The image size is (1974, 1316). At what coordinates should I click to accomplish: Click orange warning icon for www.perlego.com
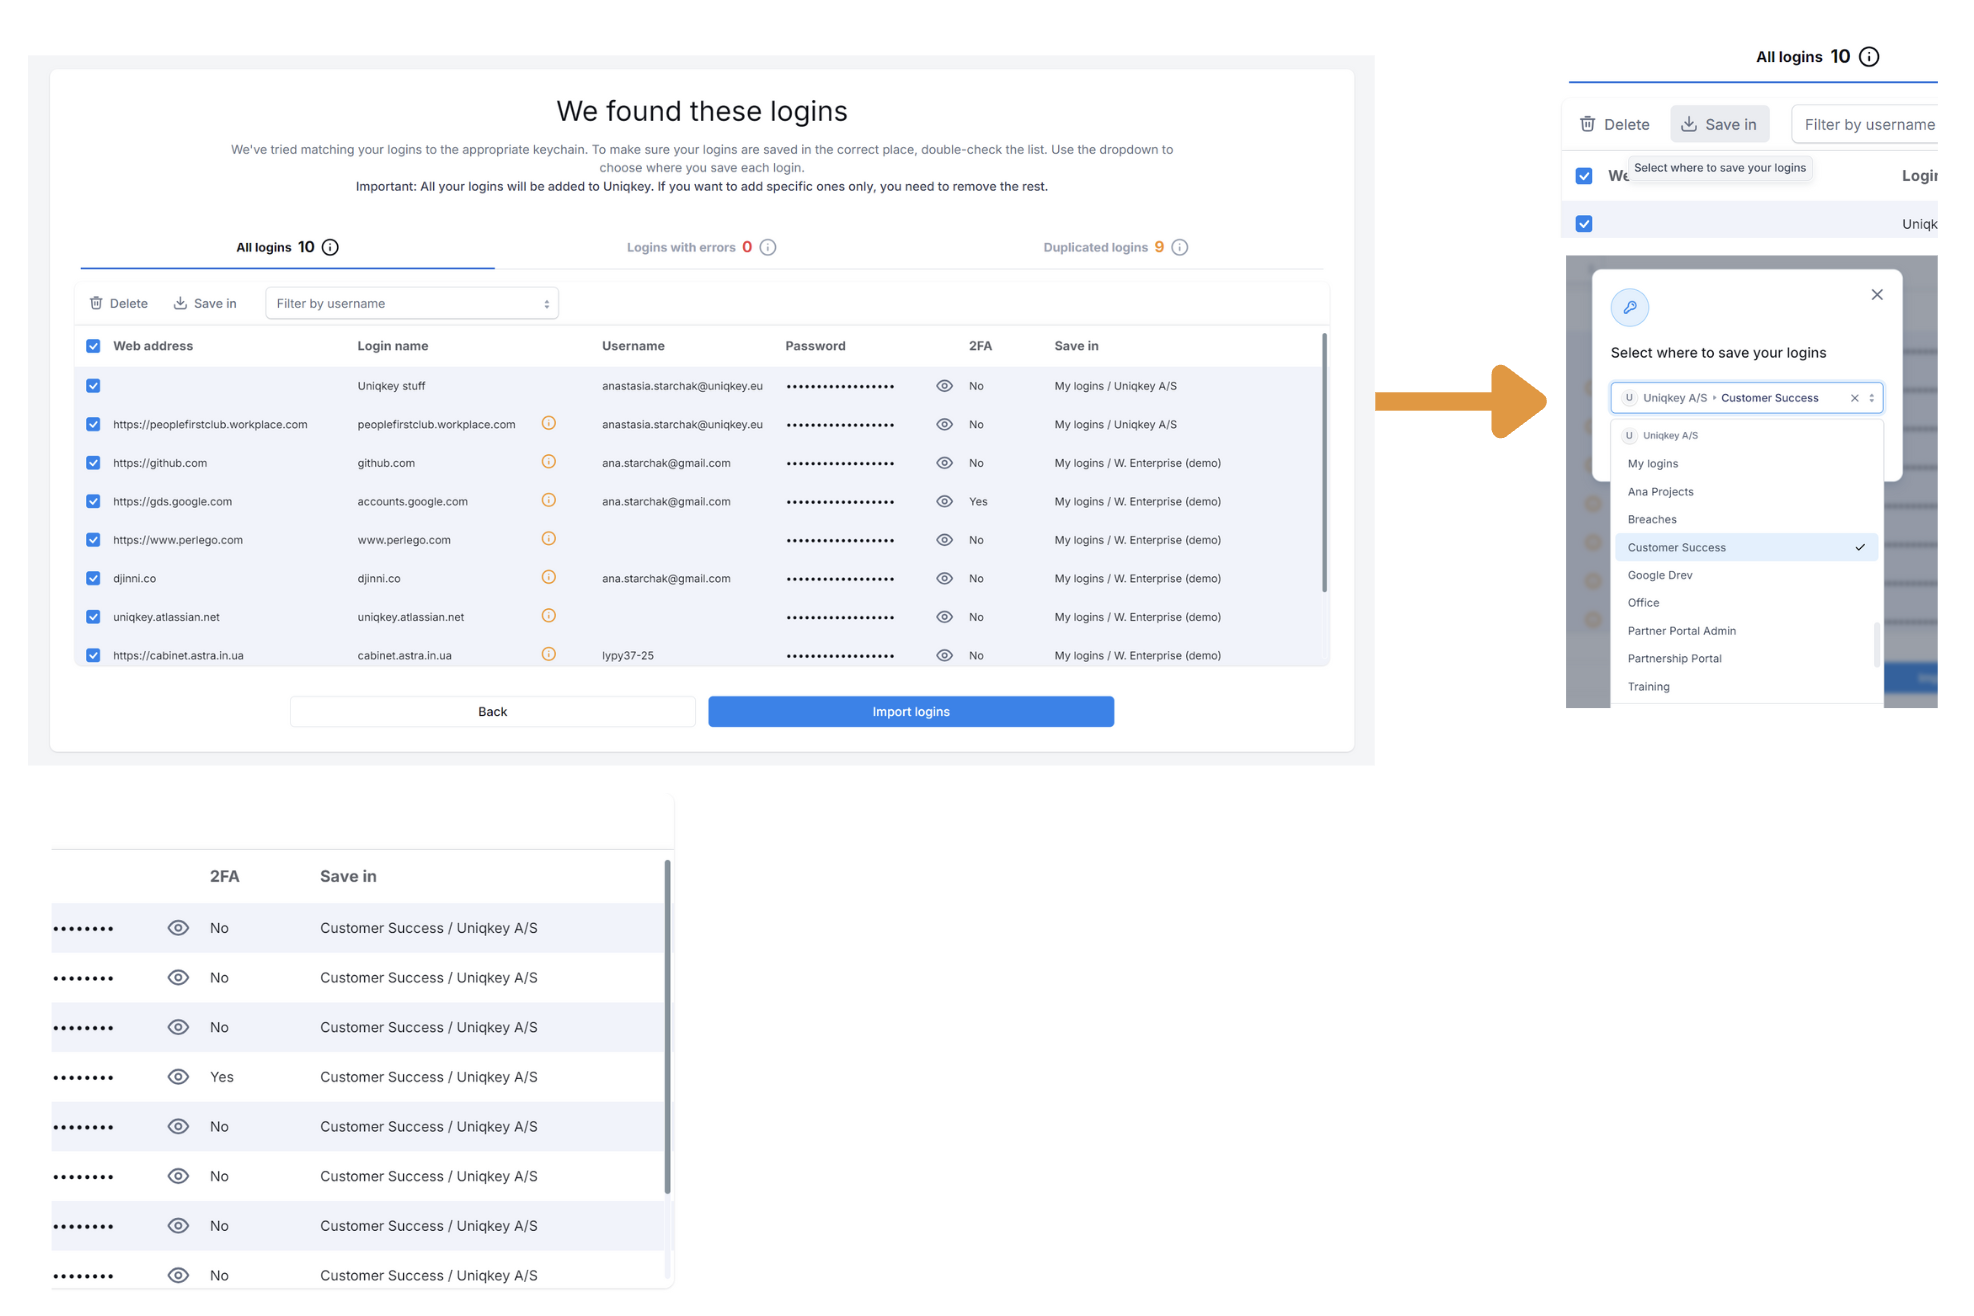click(548, 539)
